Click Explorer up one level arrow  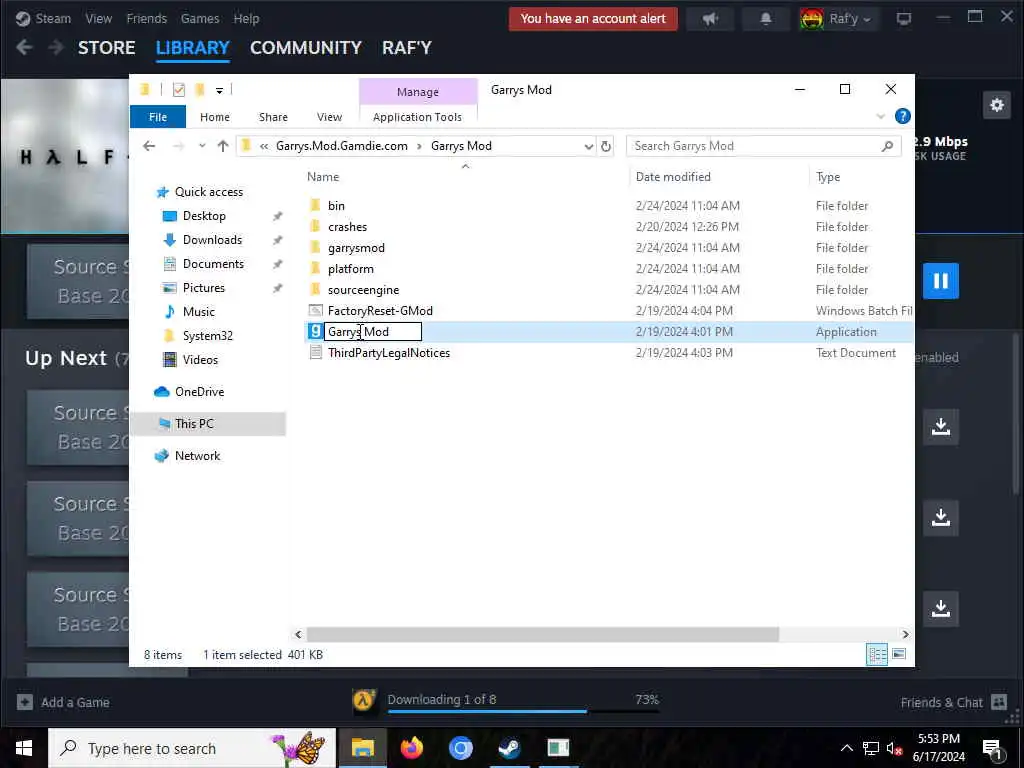(x=223, y=146)
